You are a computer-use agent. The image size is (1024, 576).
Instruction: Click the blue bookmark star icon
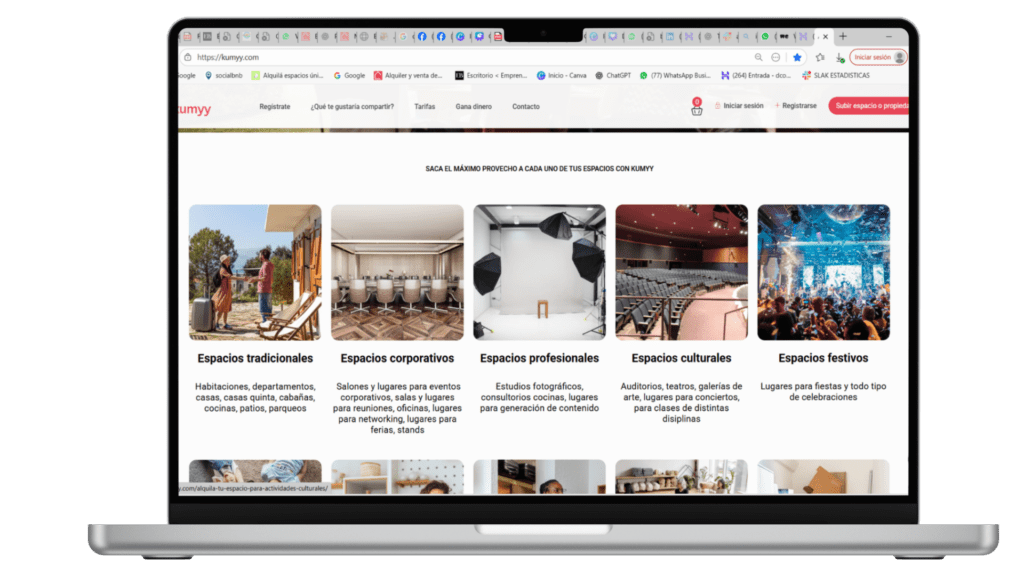[x=797, y=57]
